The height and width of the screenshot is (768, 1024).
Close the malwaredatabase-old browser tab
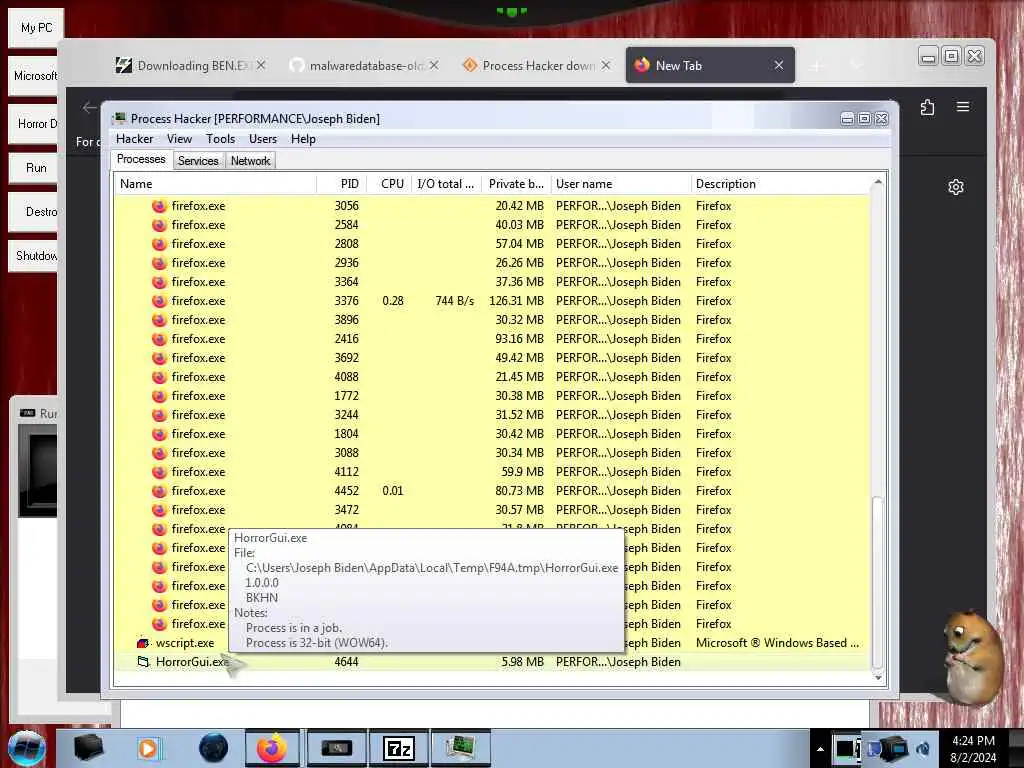[x=434, y=65]
